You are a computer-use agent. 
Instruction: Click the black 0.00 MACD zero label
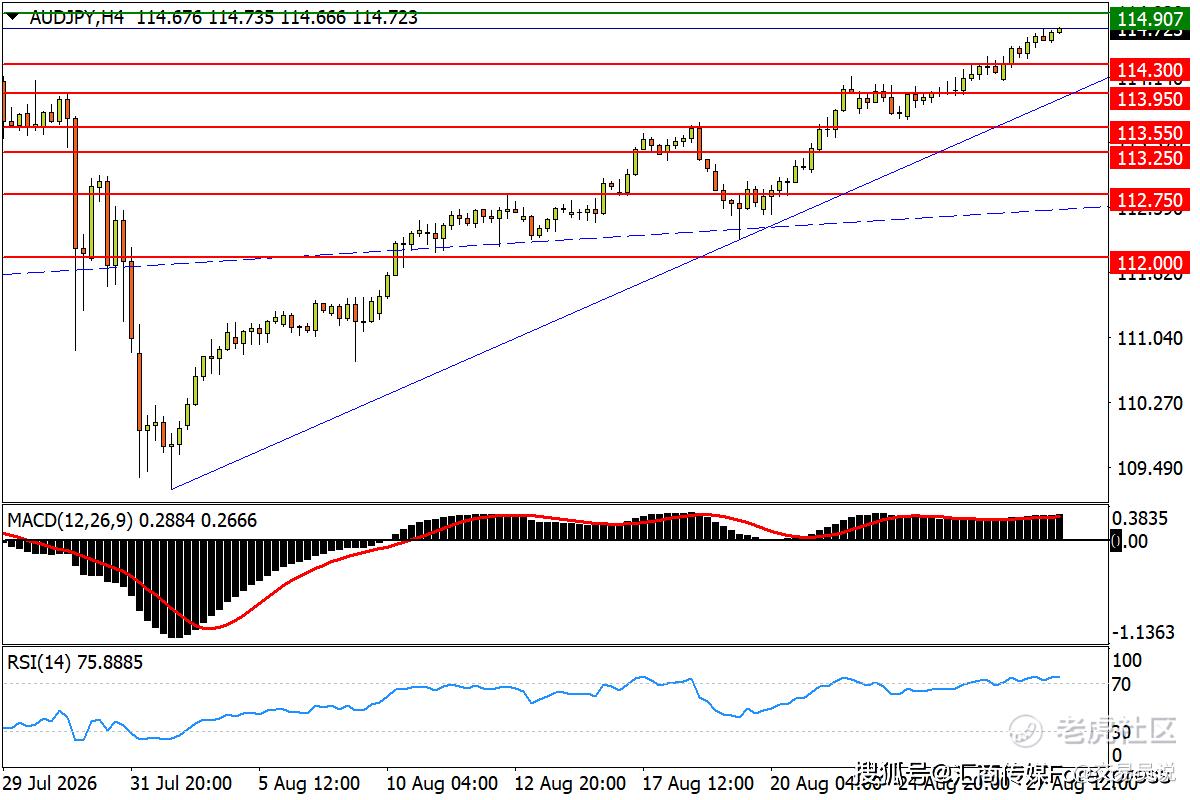coord(1130,541)
